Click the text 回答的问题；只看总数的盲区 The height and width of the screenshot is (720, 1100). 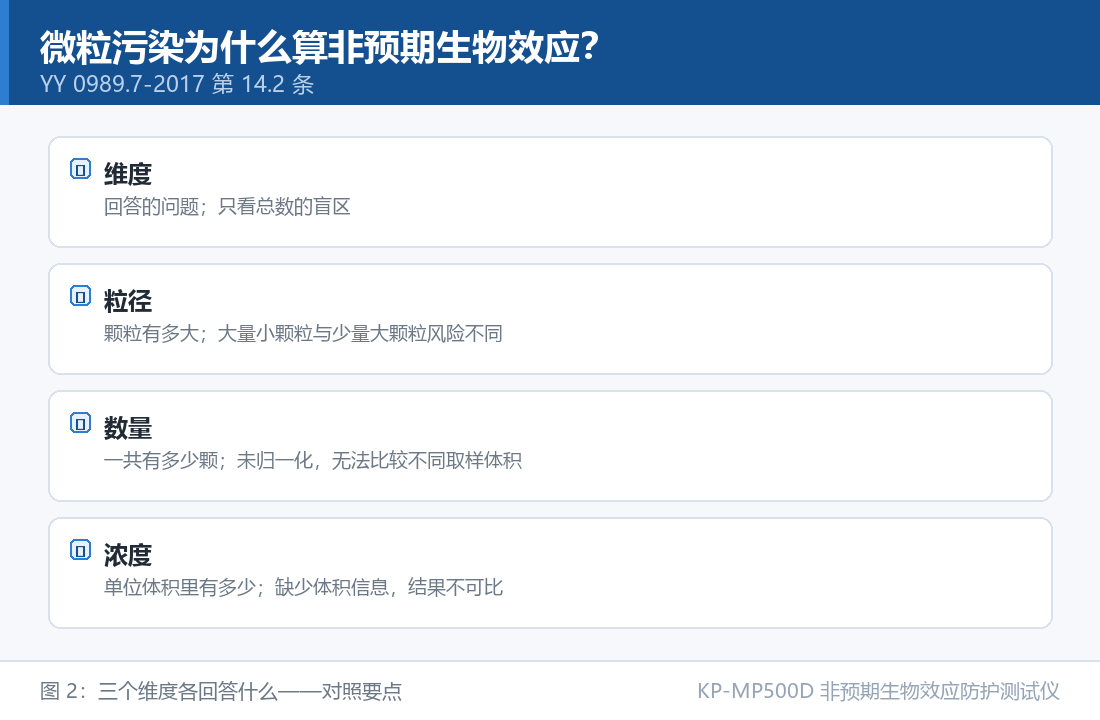coord(227,207)
